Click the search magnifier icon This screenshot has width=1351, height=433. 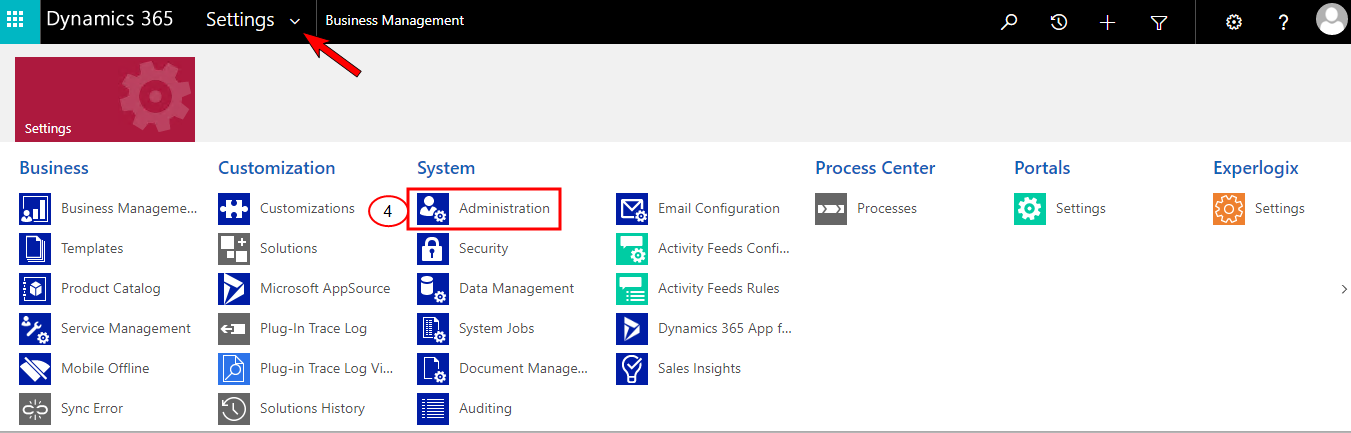(x=1009, y=22)
